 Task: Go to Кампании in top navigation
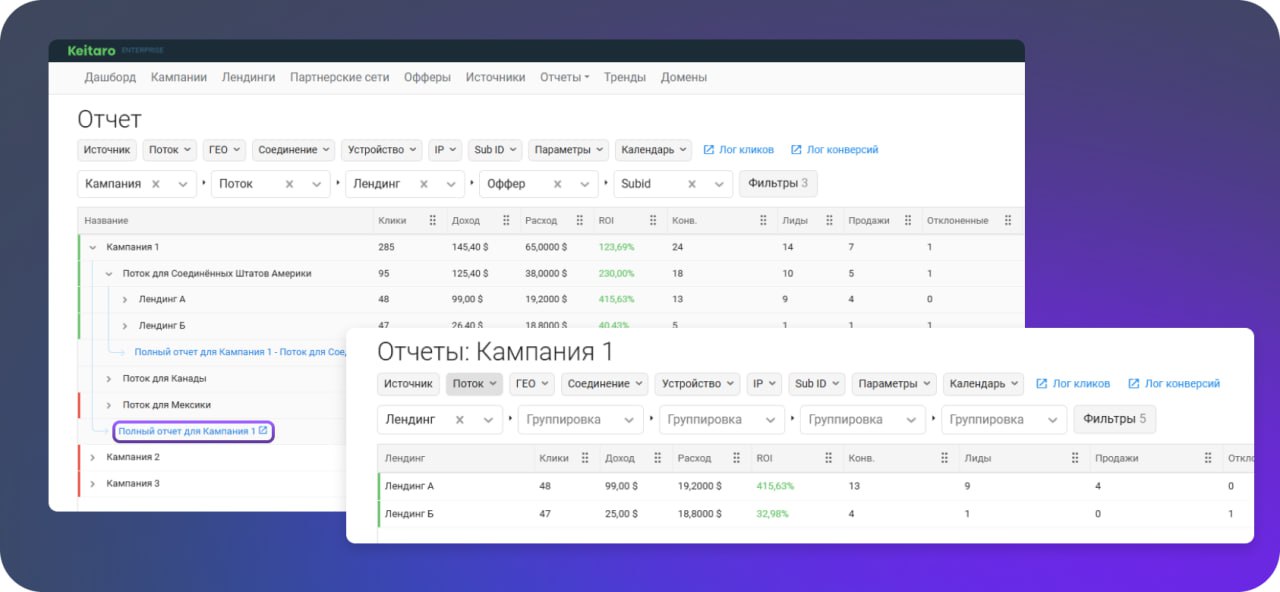179,77
